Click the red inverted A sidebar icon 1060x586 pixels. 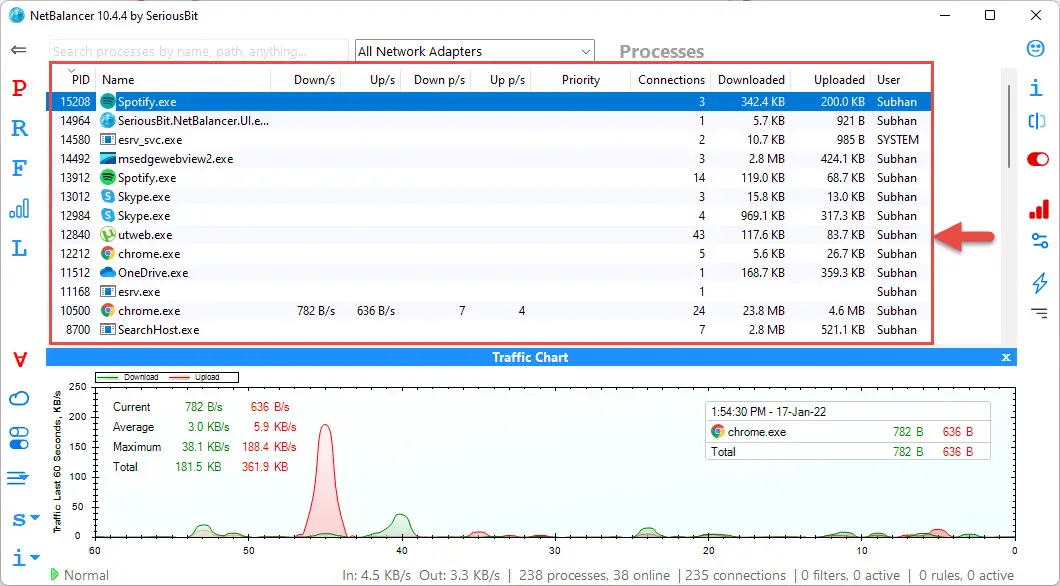20,360
